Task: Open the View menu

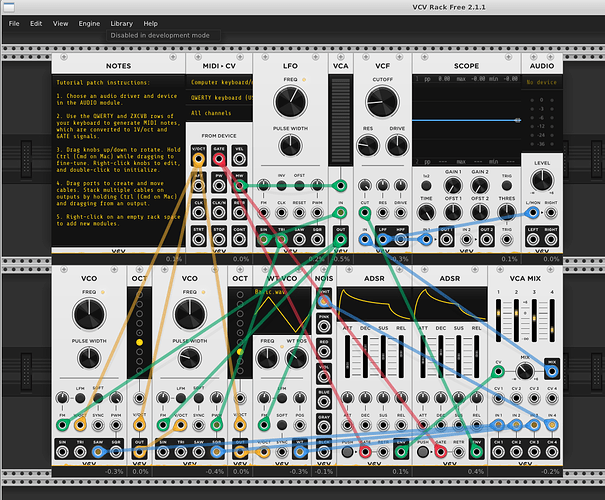Action: (61, 24)
